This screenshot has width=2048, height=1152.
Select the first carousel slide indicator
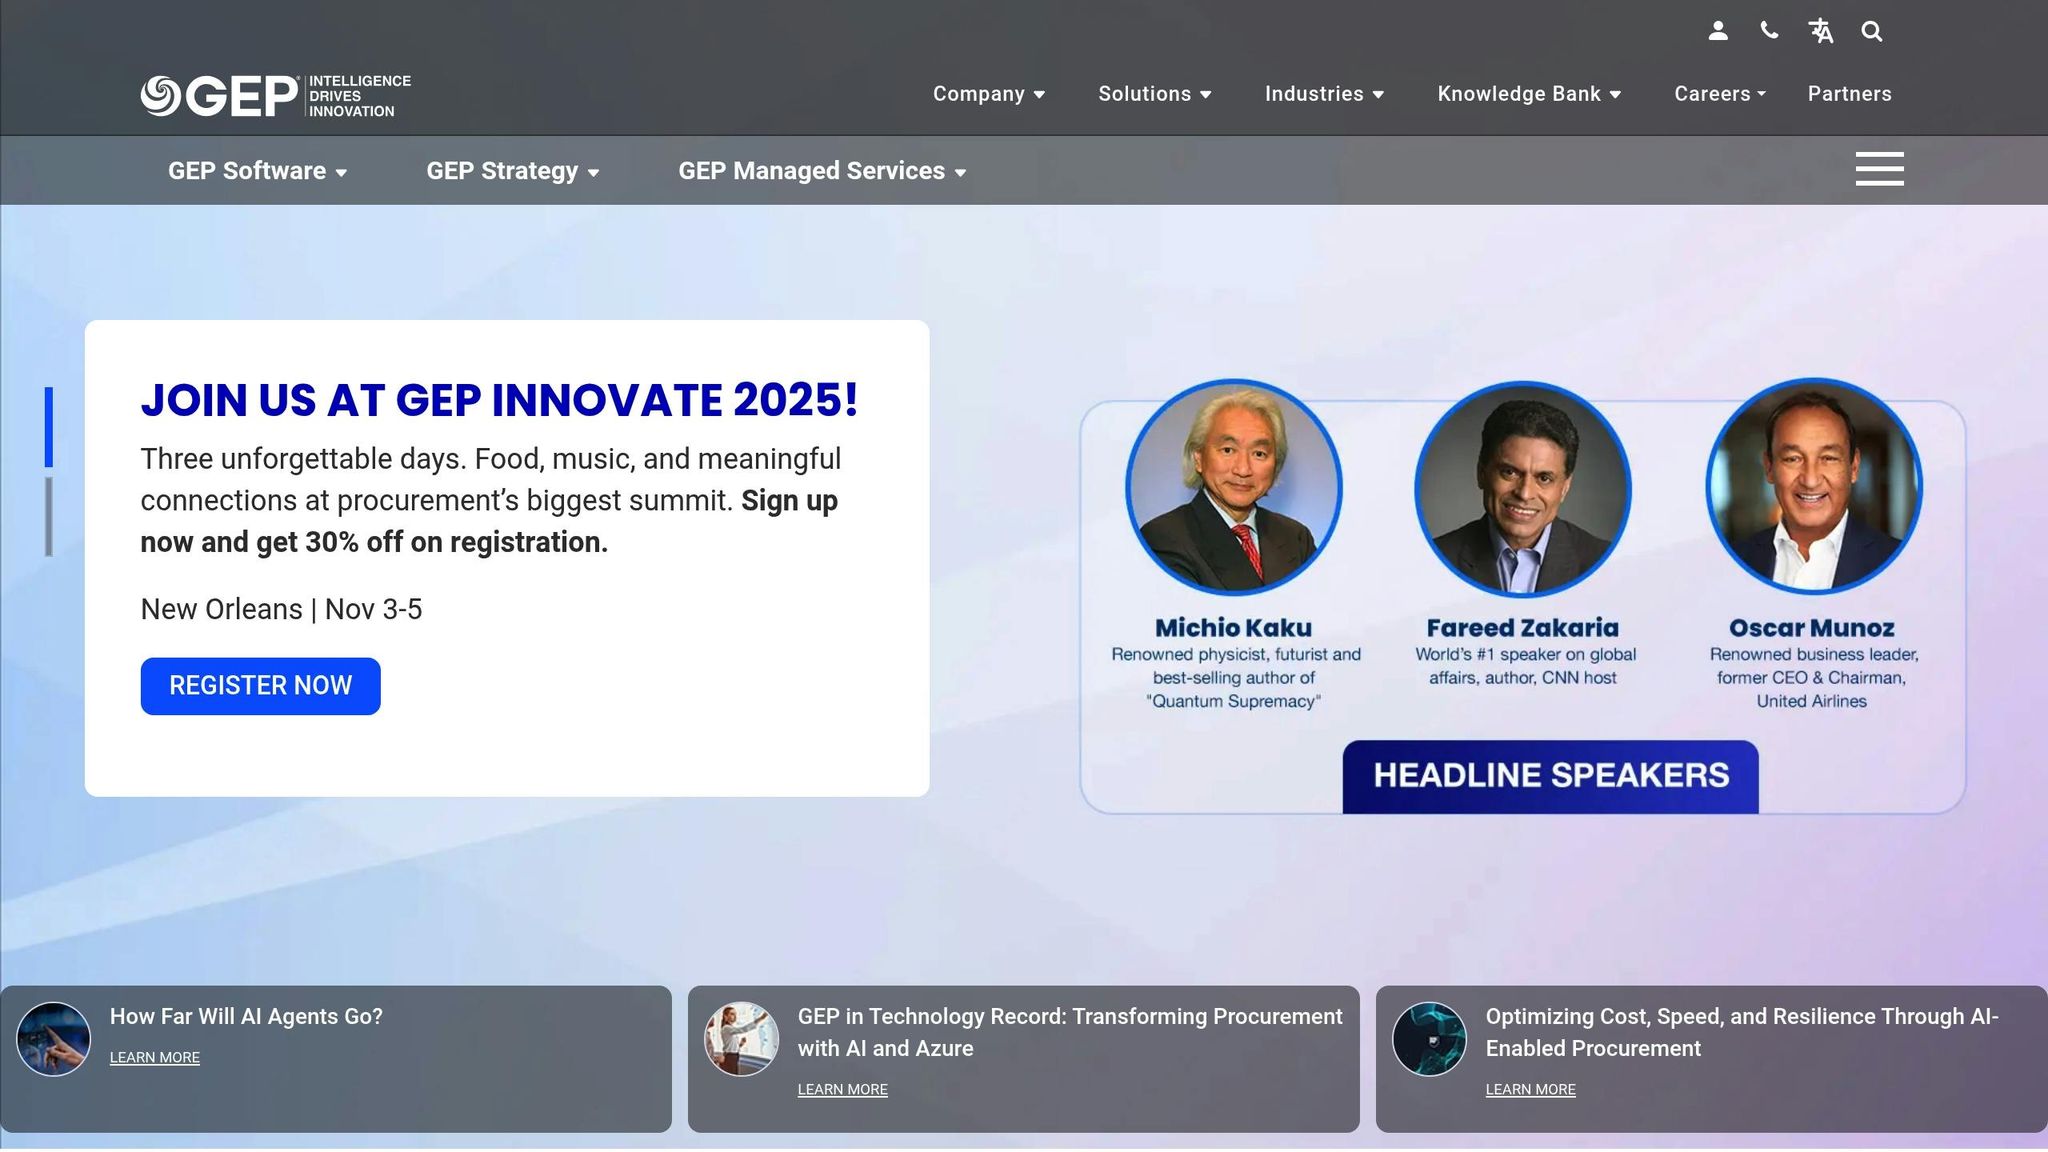tap(49, 427)
